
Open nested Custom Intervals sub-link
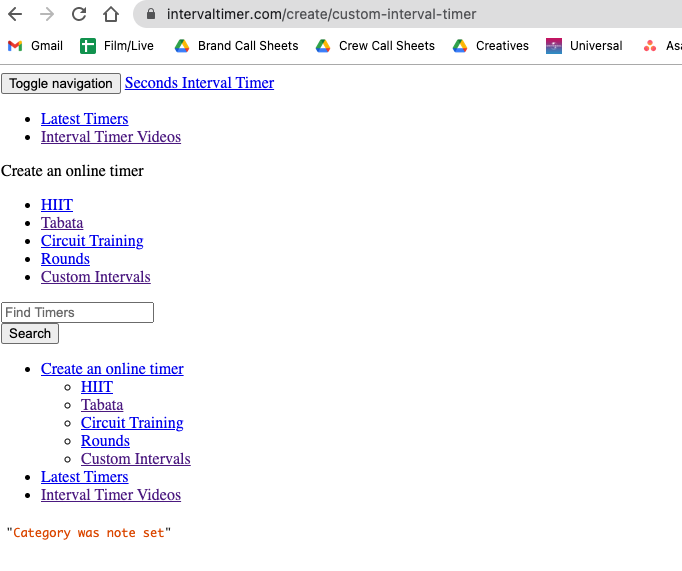coord(136,459)
